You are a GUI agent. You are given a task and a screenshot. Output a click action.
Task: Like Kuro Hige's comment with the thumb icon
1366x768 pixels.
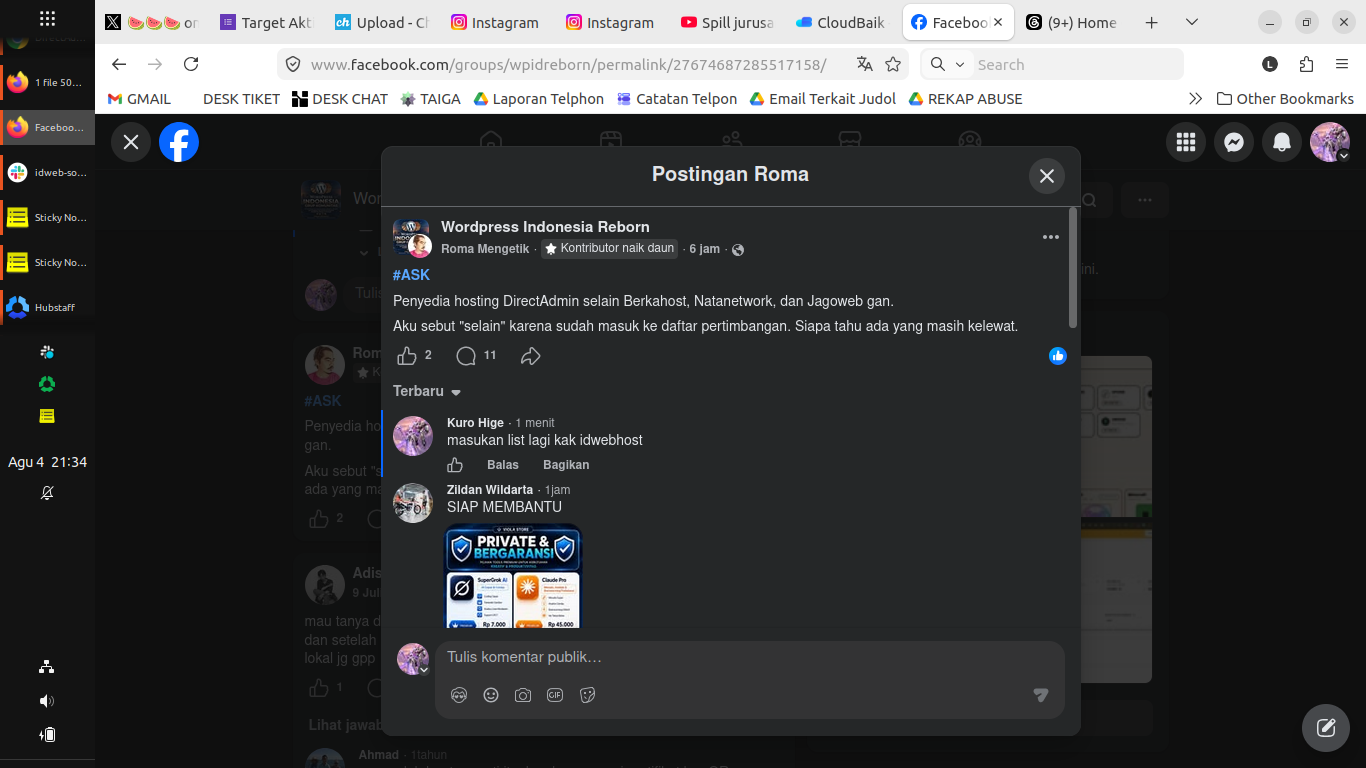(455, 465)
